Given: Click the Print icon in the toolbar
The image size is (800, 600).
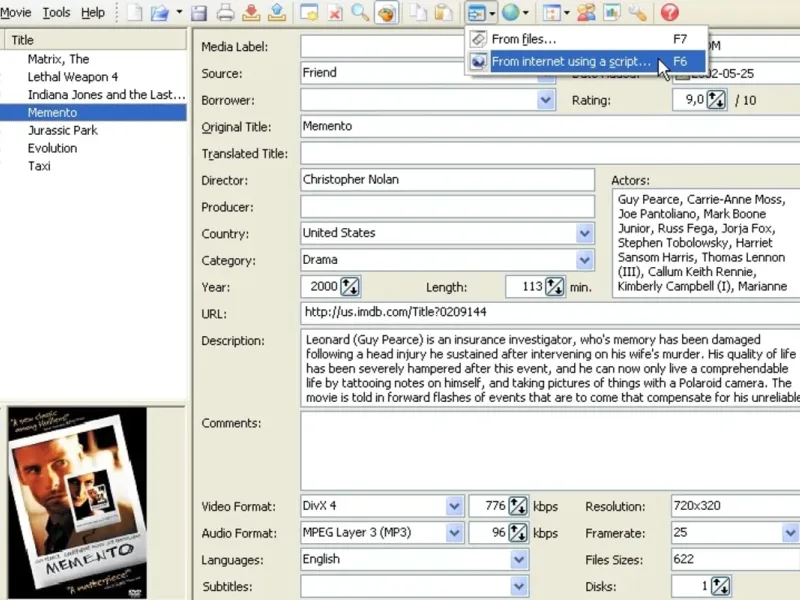Looking at the screenshot, I should click(225, 13).
